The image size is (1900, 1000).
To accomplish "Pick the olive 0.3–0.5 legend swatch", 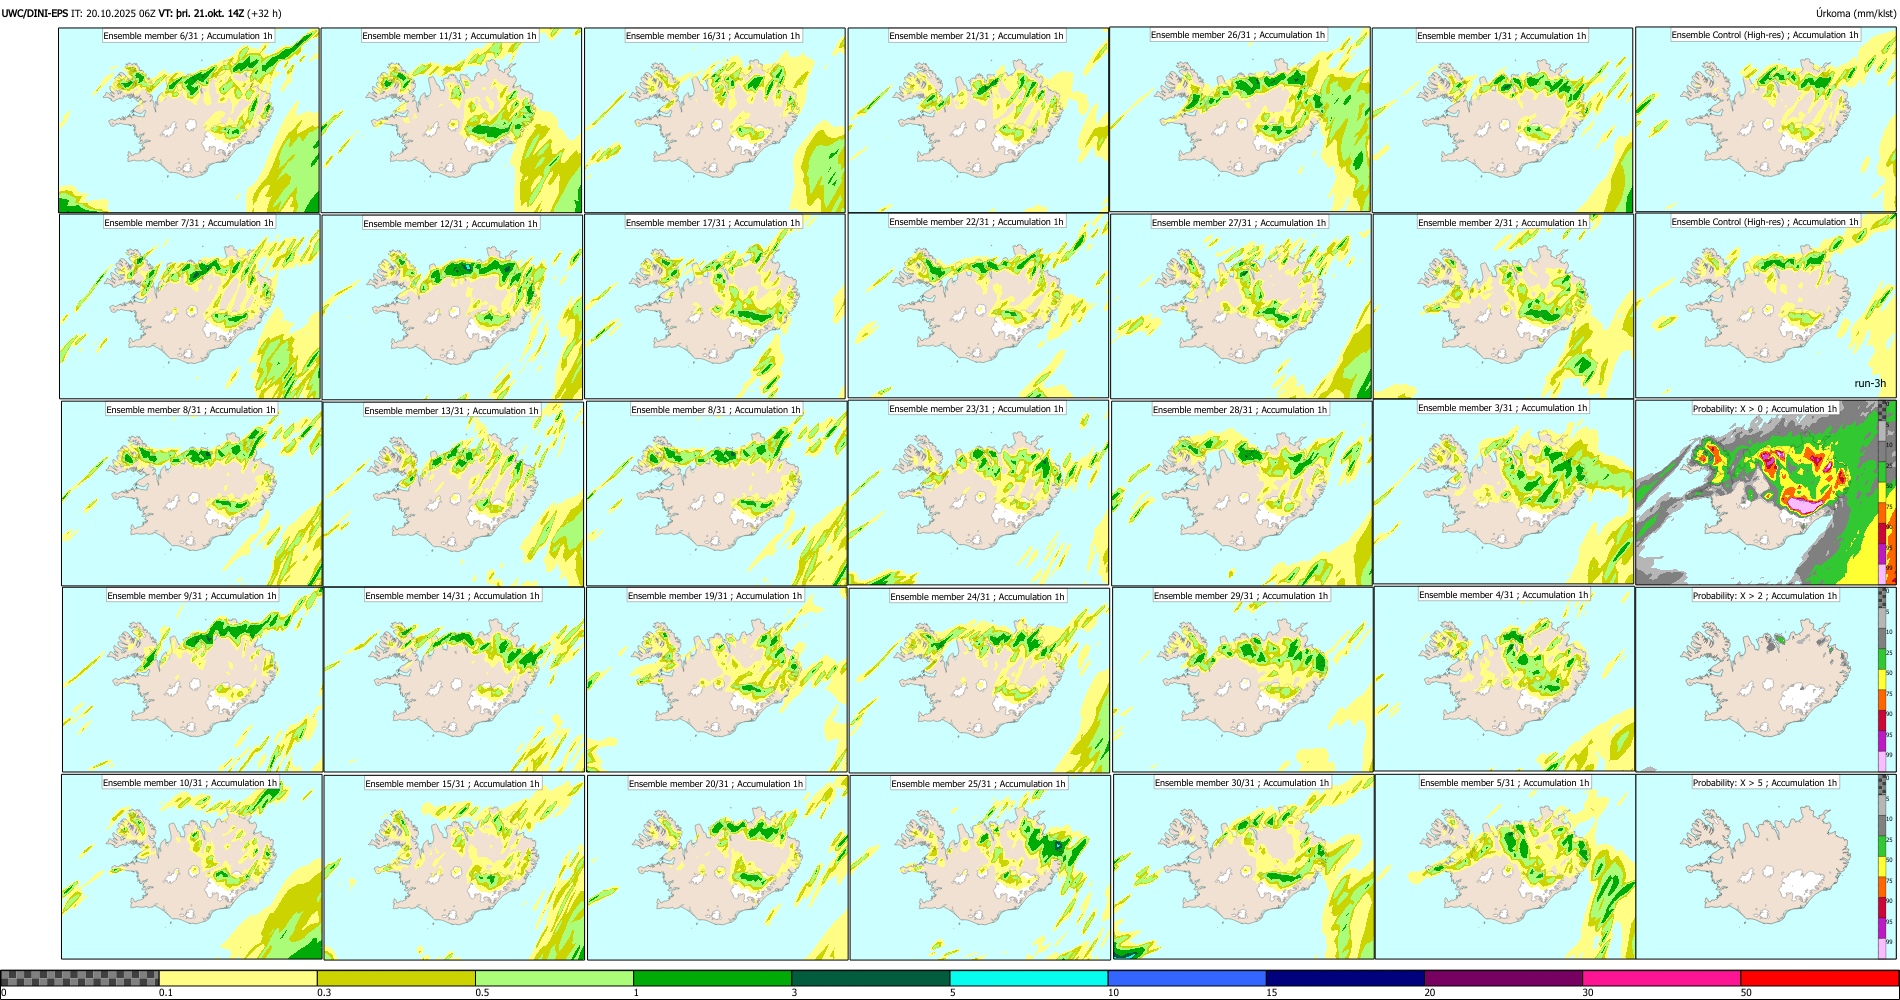I will pos(396,978).
